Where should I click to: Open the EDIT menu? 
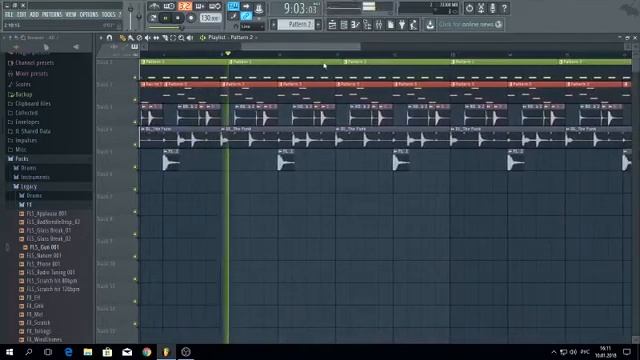point(22,15)
